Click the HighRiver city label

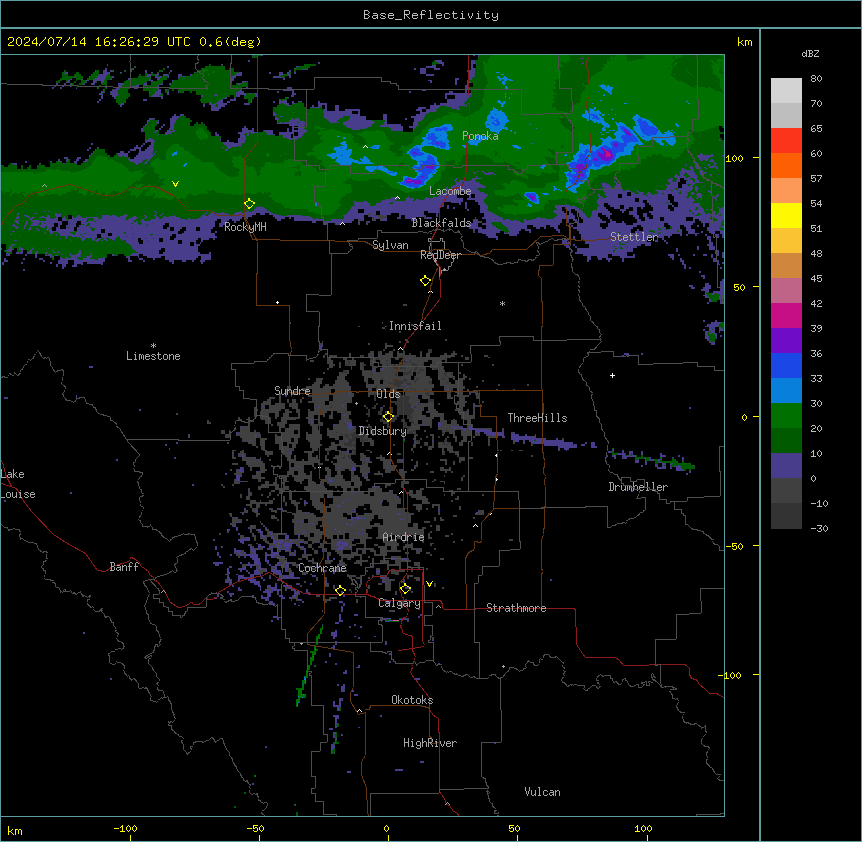430,743
